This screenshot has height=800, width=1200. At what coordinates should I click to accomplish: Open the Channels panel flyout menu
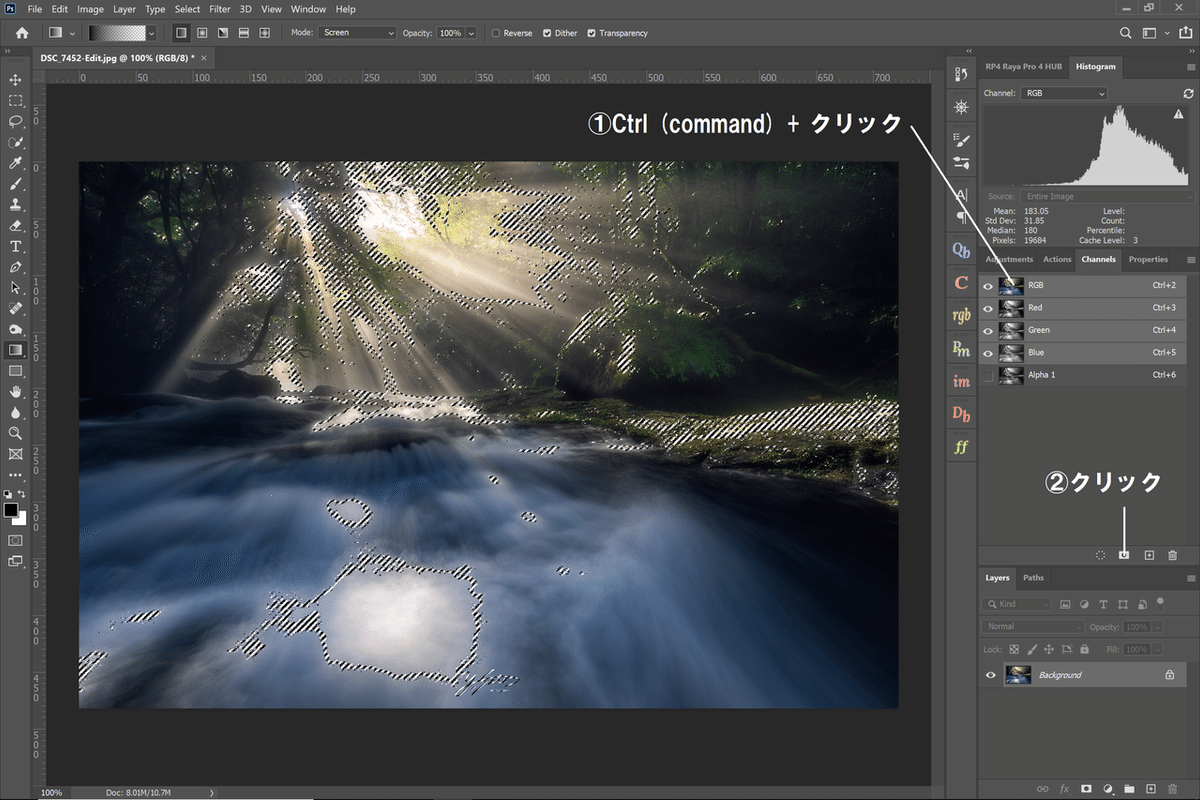1190,260
